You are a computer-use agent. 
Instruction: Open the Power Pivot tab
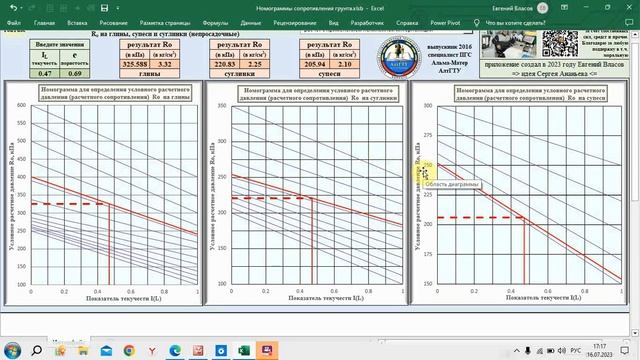(x=445, y=23)
